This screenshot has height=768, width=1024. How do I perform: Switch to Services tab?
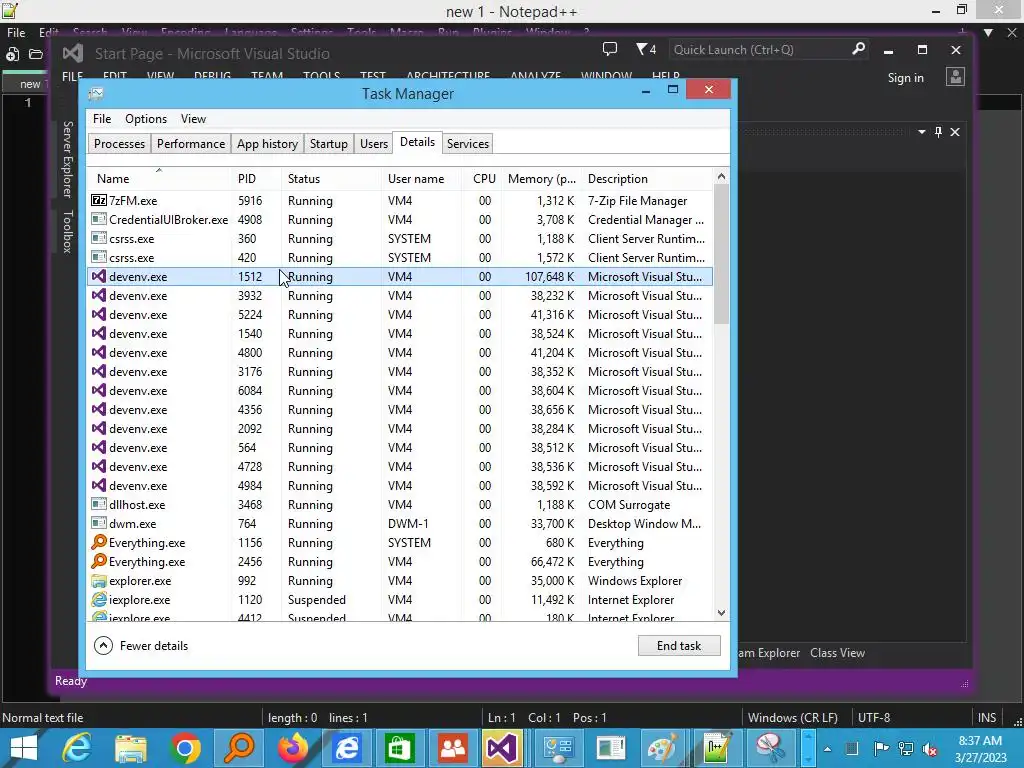click(x=468, y=144)
